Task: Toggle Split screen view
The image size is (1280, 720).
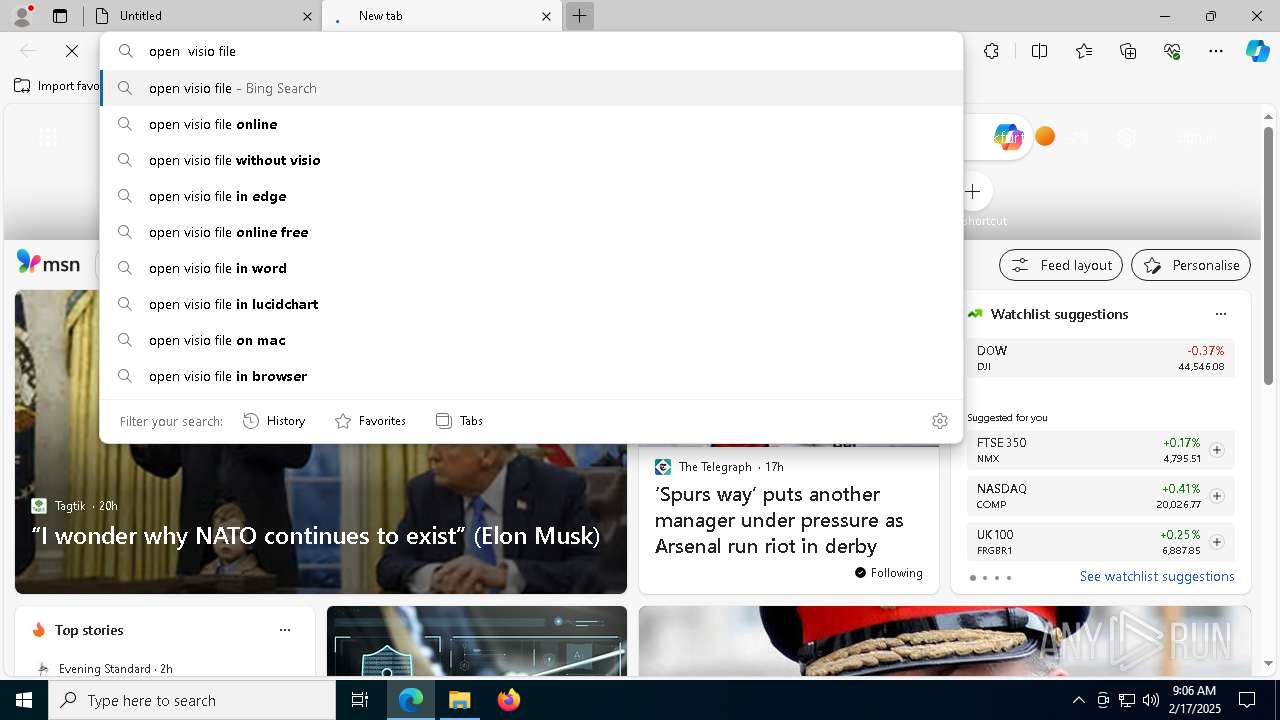Action: tap(1039, 51)
